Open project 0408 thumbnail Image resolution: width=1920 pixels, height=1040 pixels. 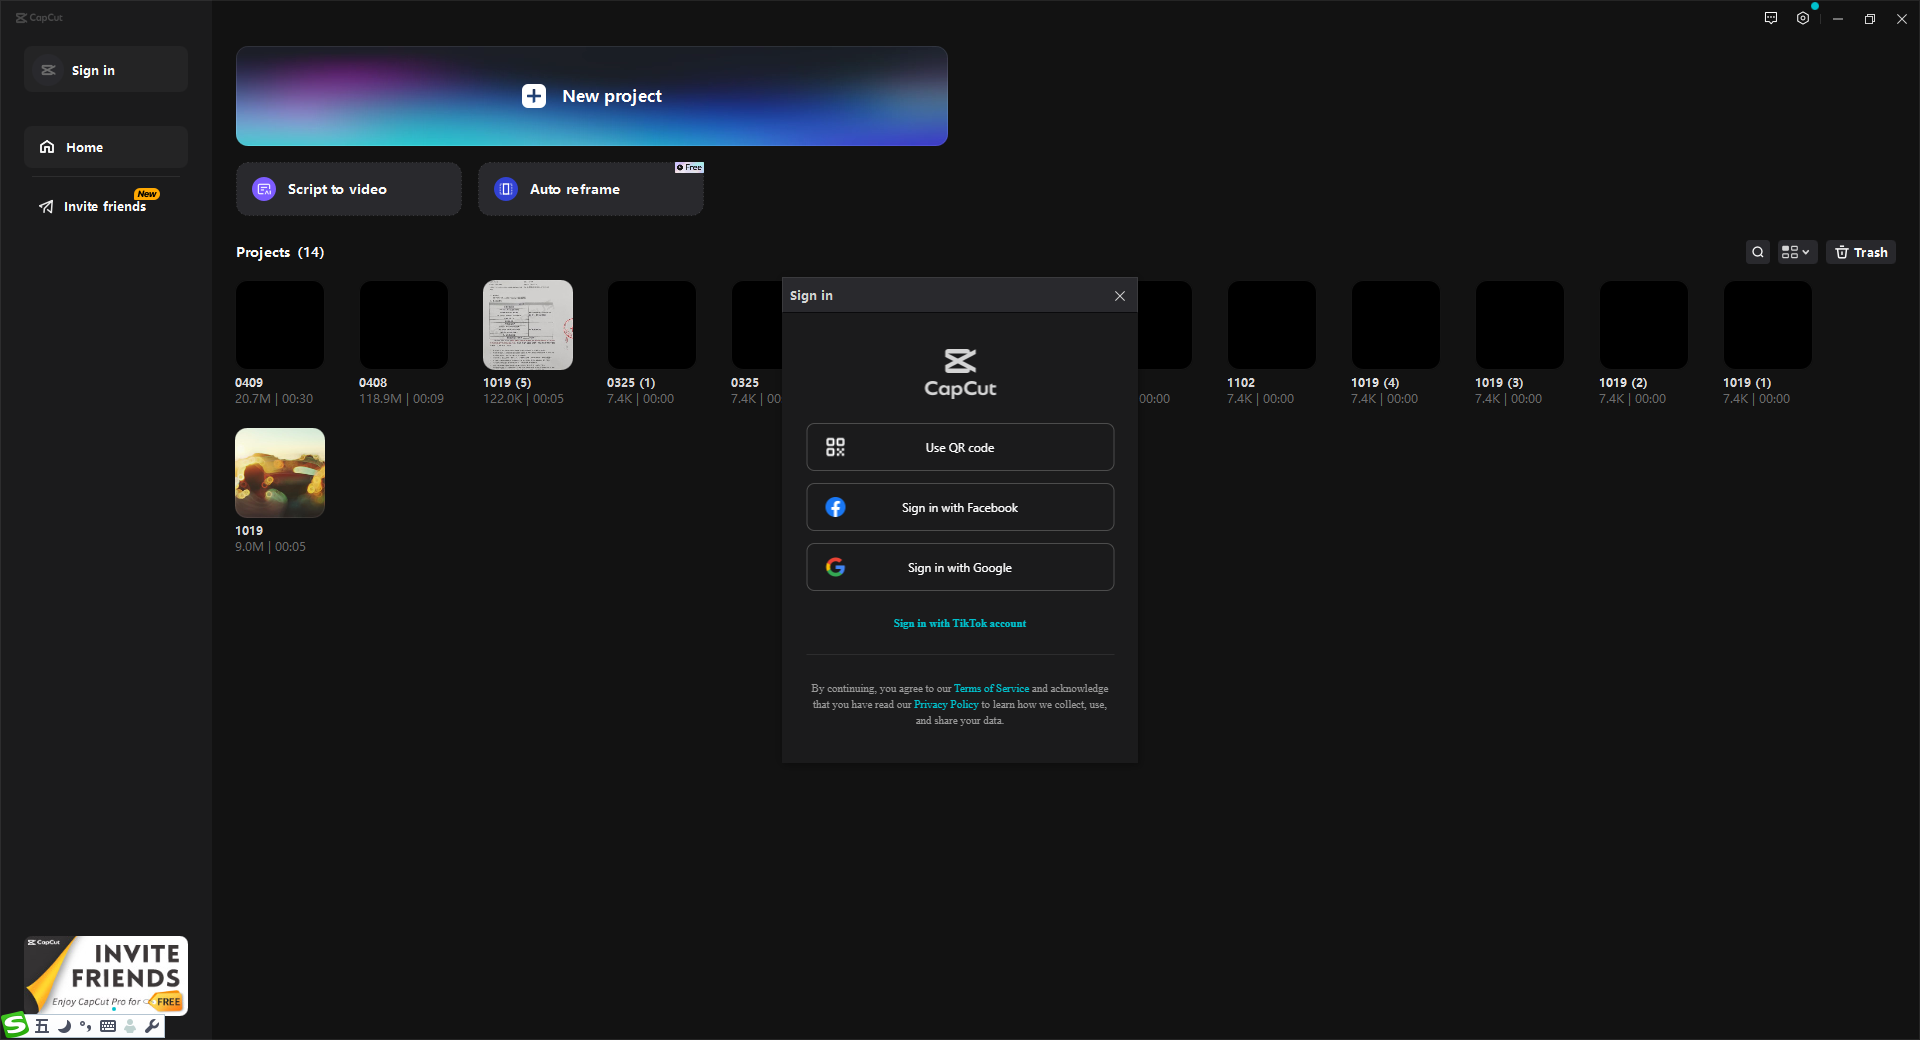pyautogui.click(x=404, y=325)
